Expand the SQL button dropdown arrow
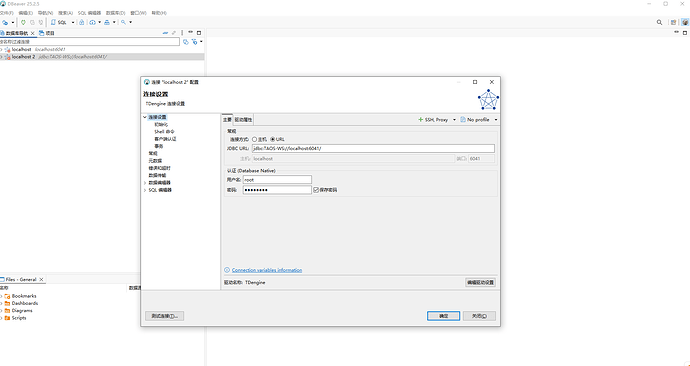Image resolution: width=690 pixels, height=366 pixels. [x=73, y=22]
